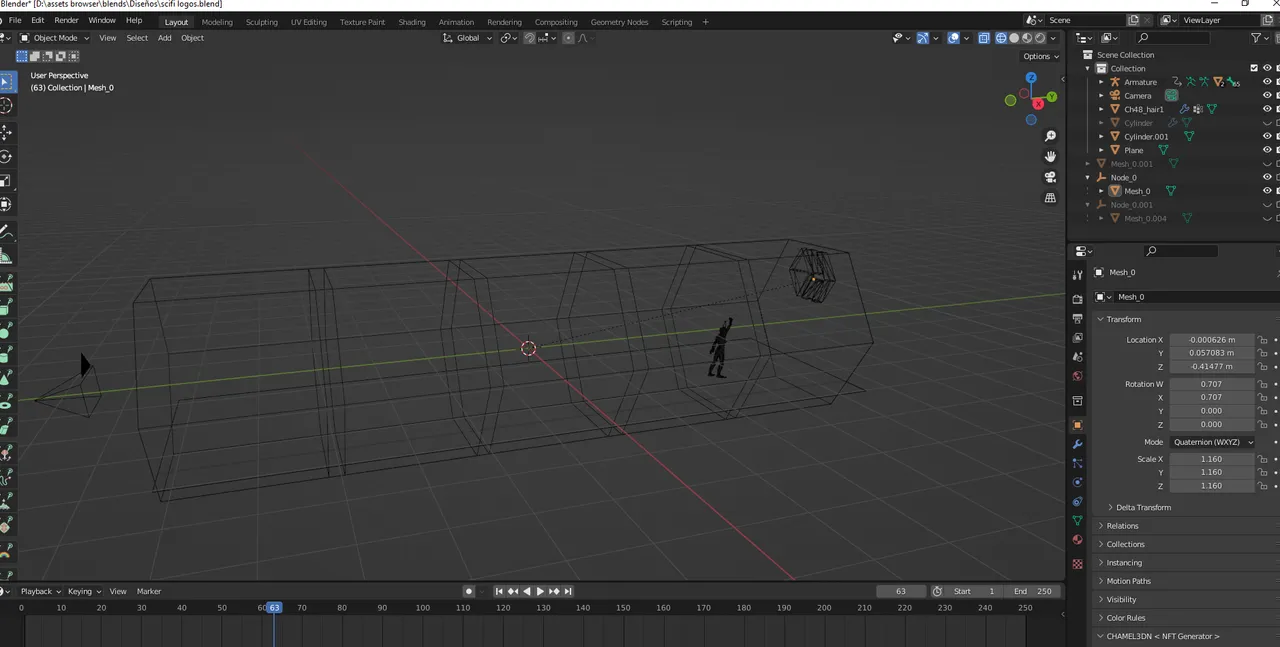
Task: Open the Global transform orientation dropdown
Action: click(x=468, y=38)
